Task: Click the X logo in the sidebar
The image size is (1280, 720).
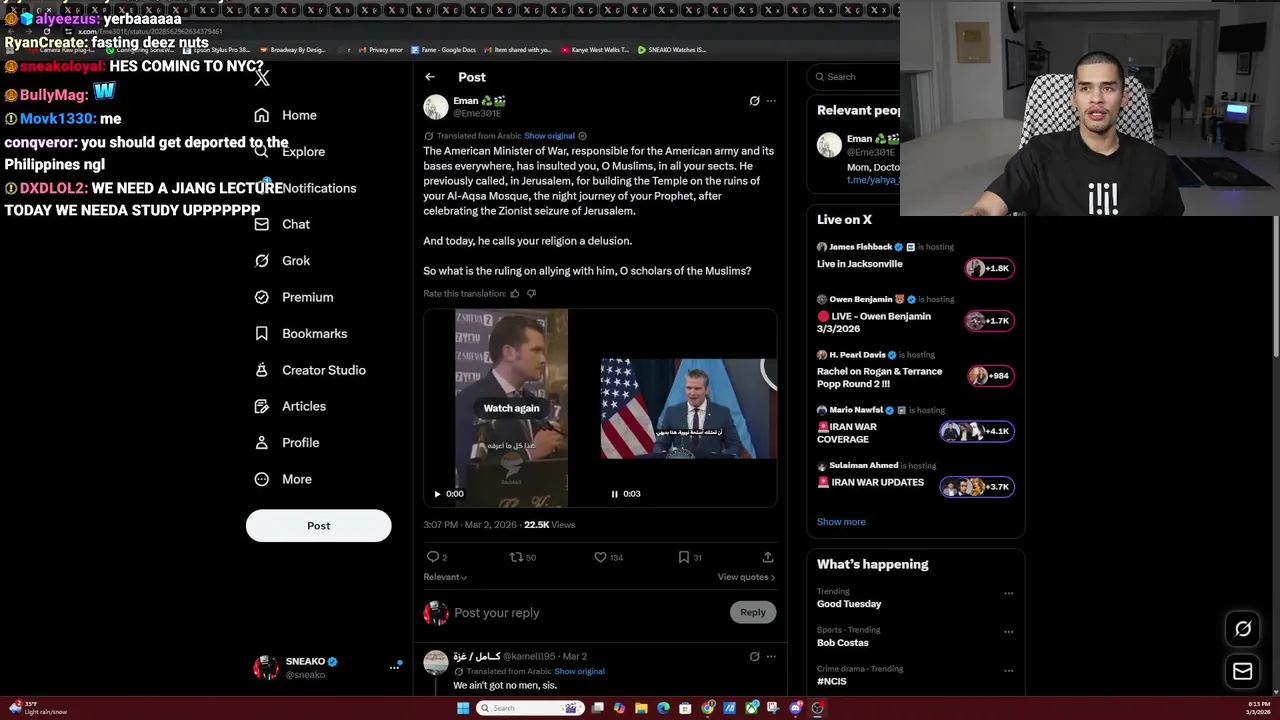Action: click(x=262, y=78)
